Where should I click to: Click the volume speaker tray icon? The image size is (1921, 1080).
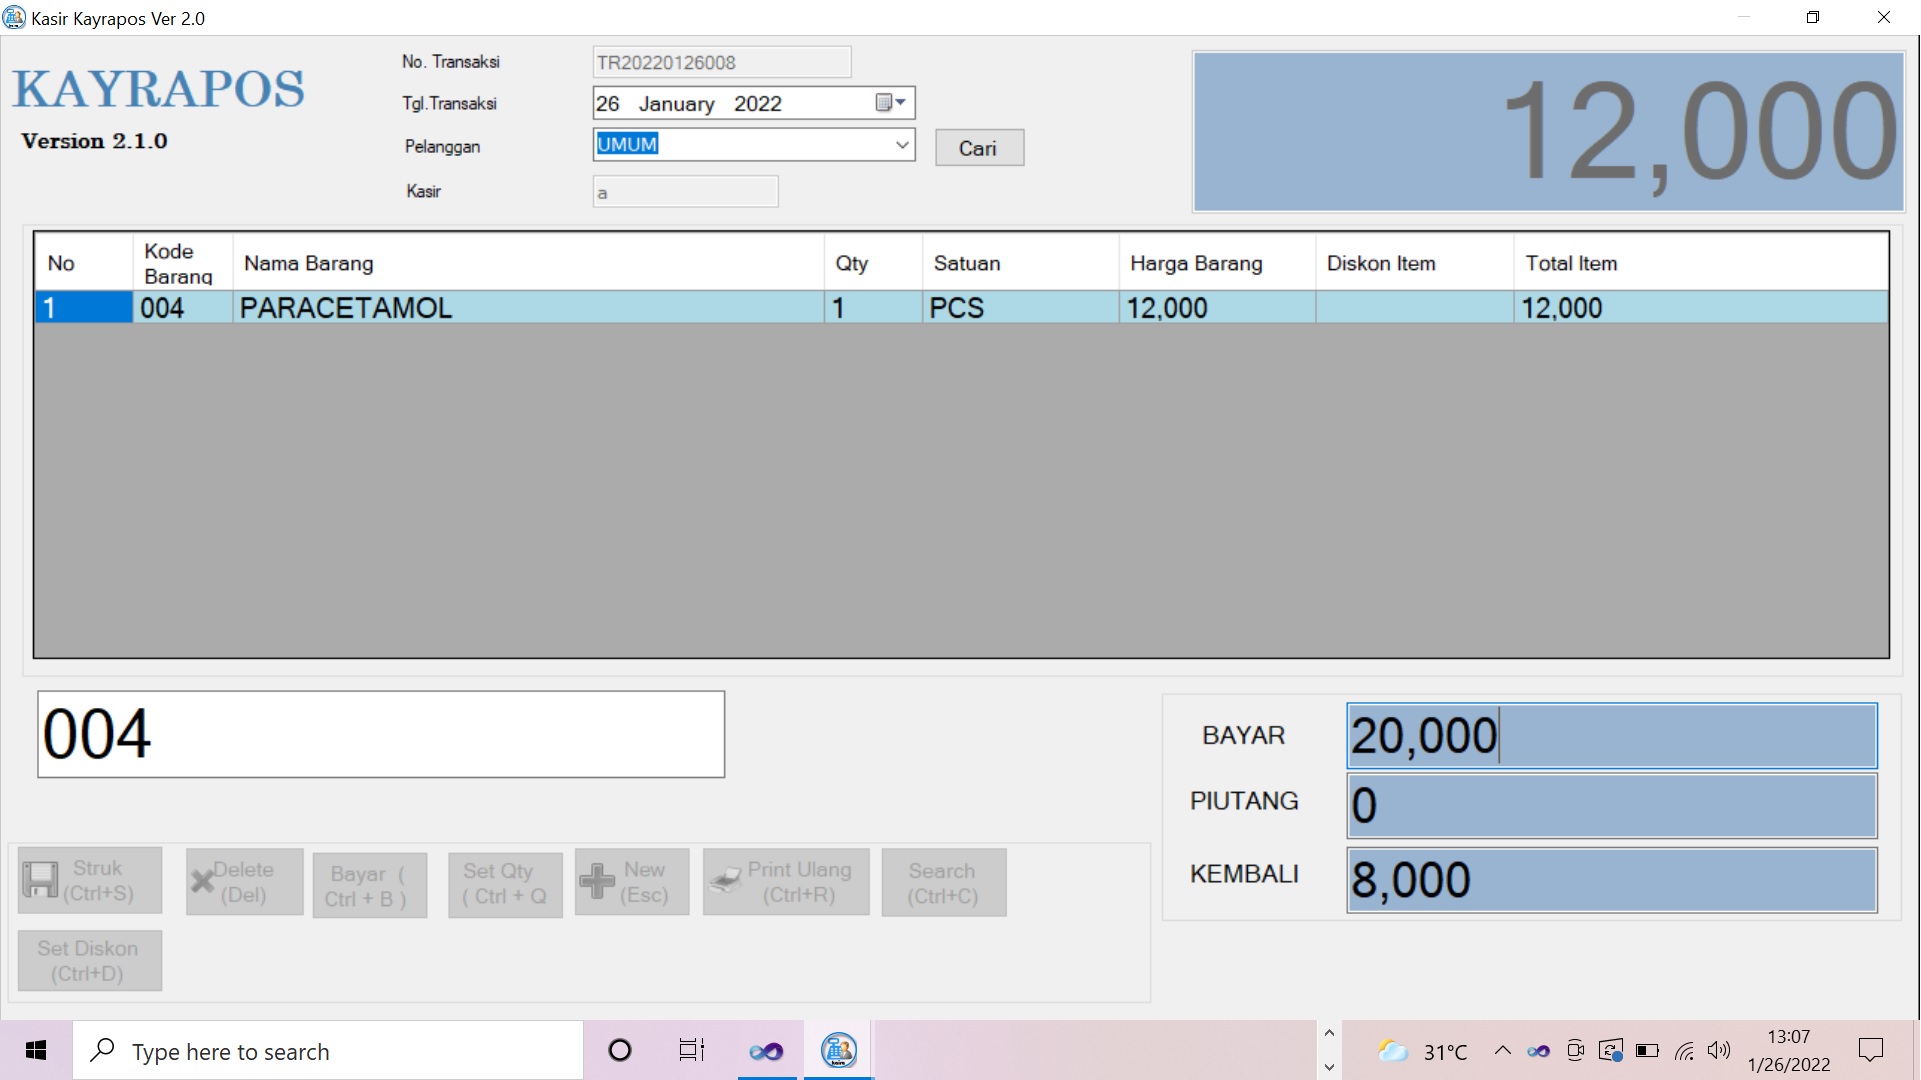(x=1718, y=1050)
